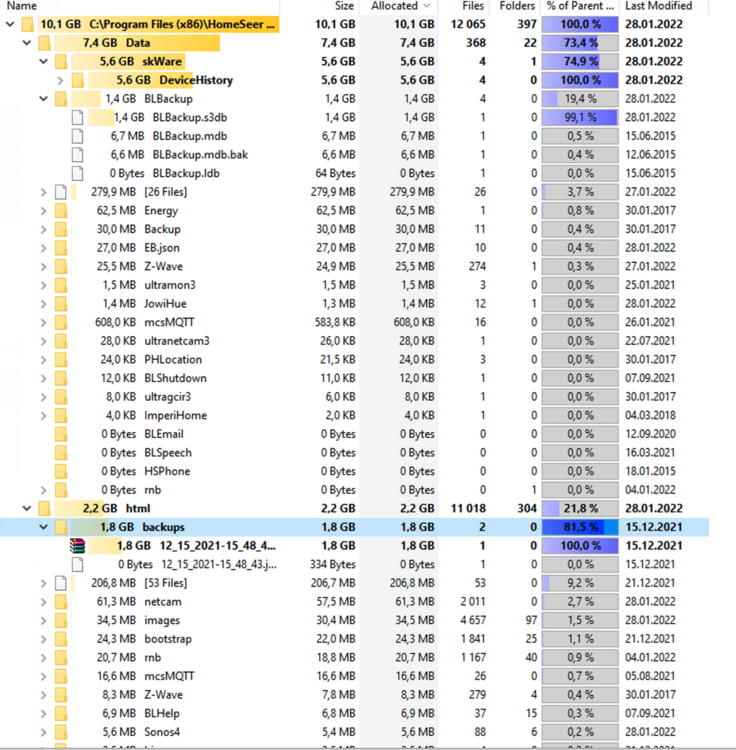Select the 334 Bytes 12_15_2021 file row

coord(354,564)
